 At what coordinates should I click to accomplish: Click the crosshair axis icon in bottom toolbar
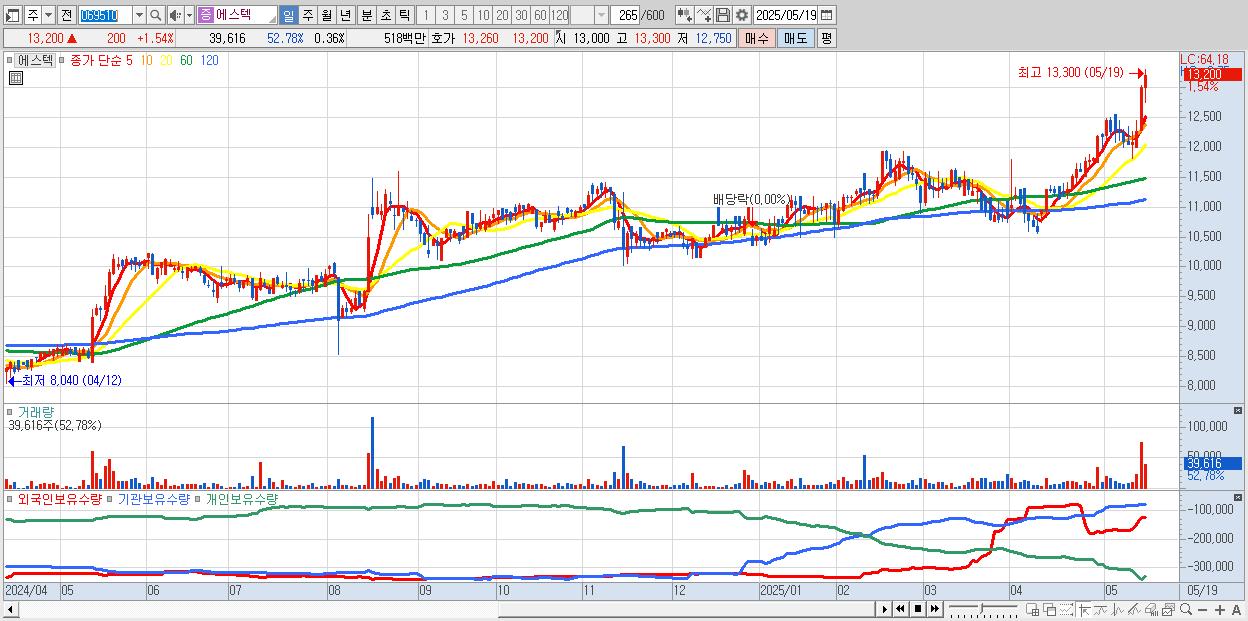1084,609
